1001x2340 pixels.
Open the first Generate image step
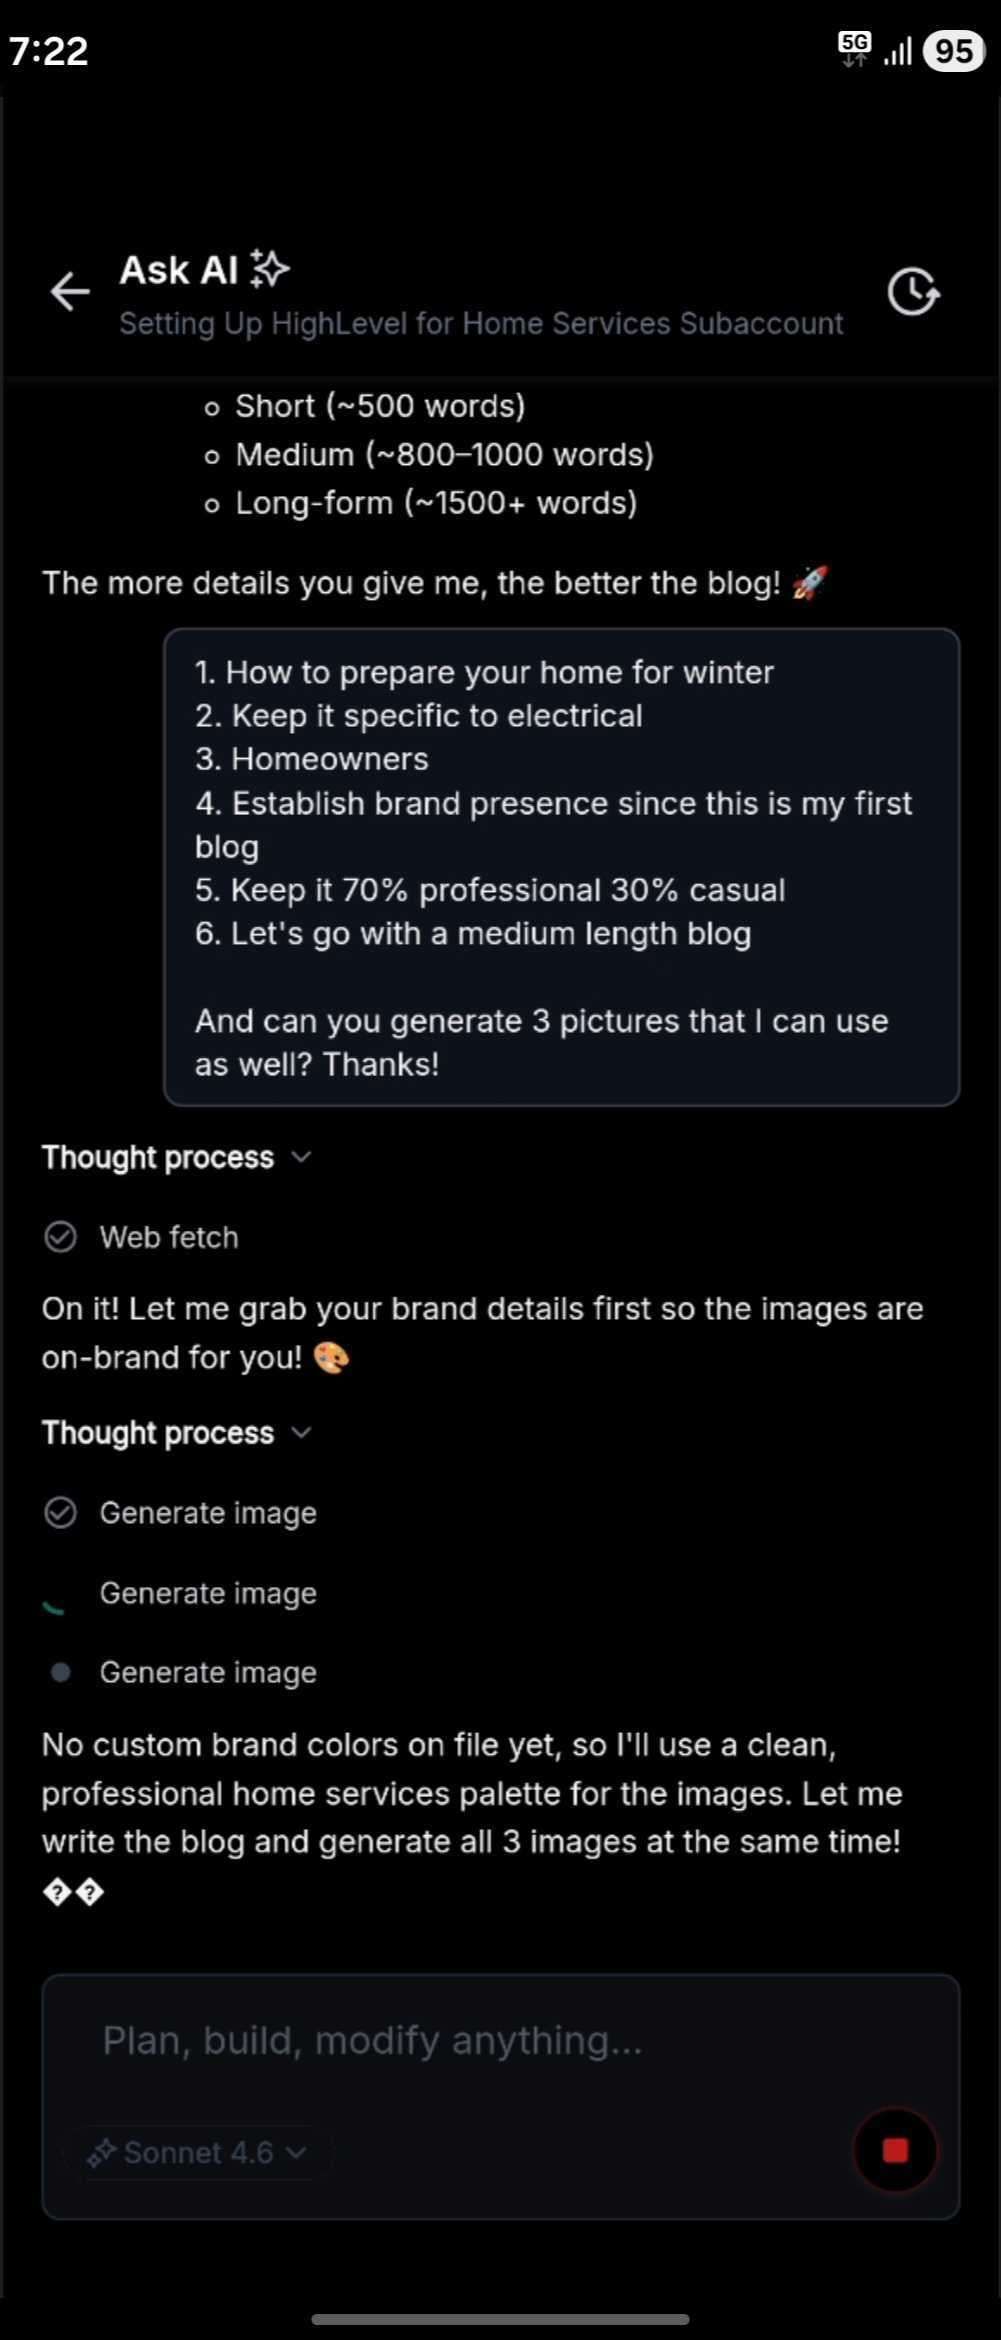pos(208,1513)
